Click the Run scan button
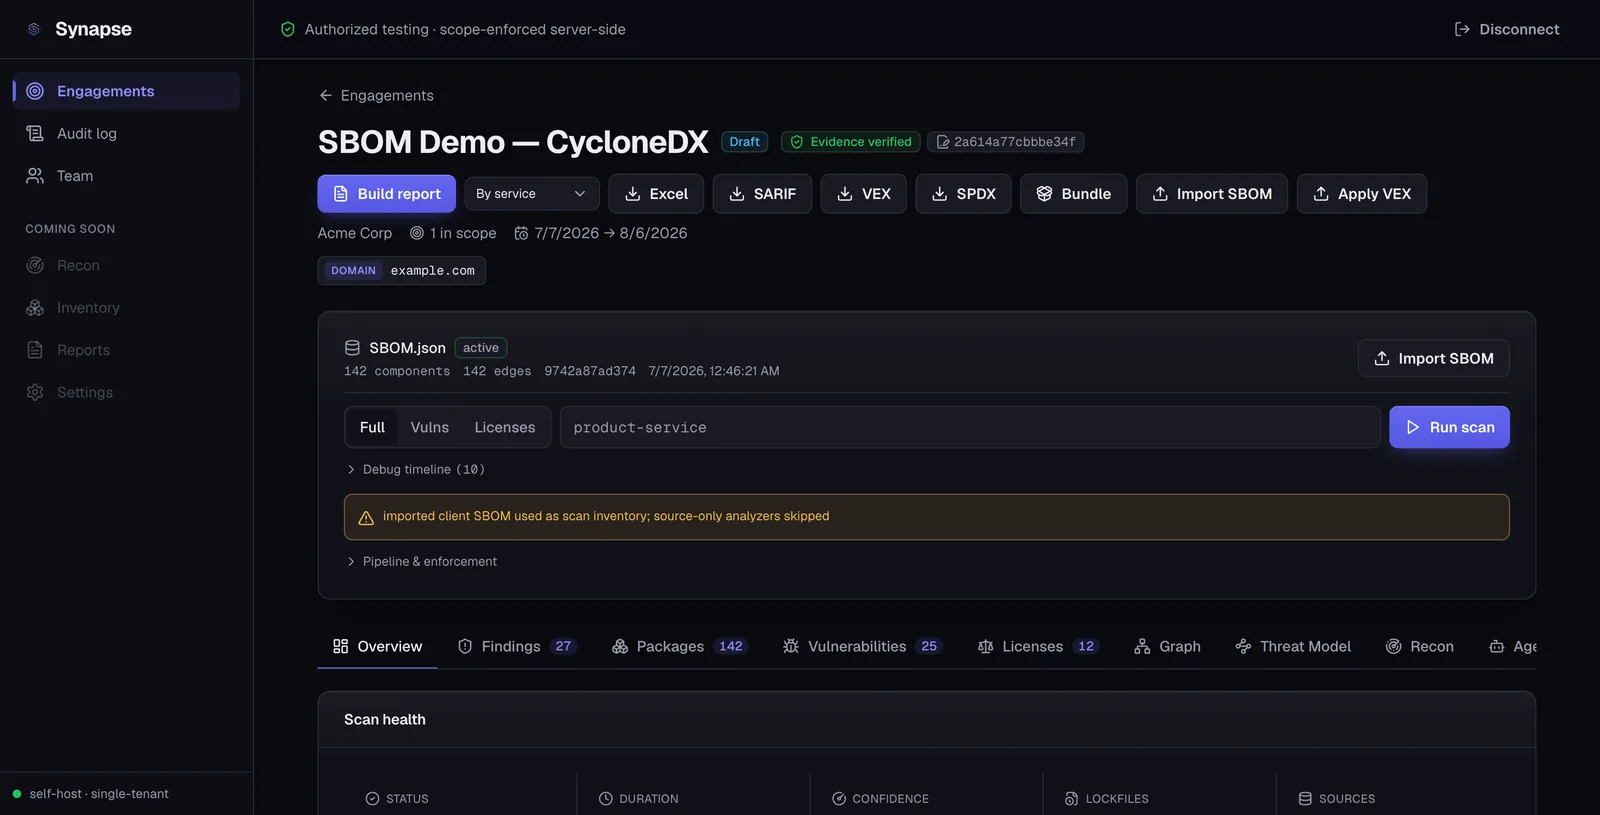This screenshot has width=1600, height=815. pyautogui.click(x=1449, y=428)
